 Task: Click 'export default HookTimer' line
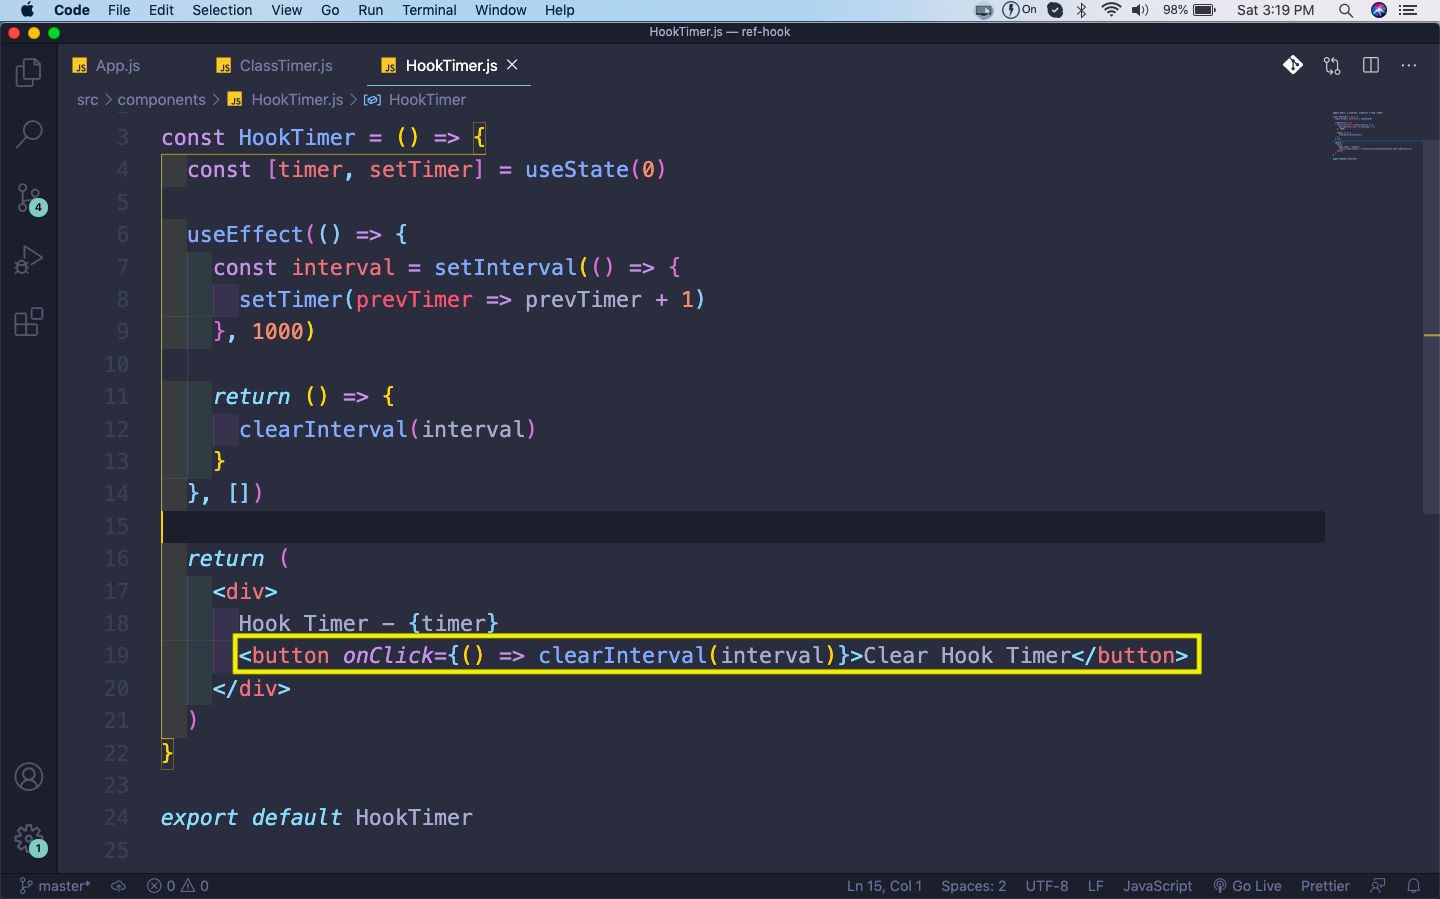click(x=317, y=818)
